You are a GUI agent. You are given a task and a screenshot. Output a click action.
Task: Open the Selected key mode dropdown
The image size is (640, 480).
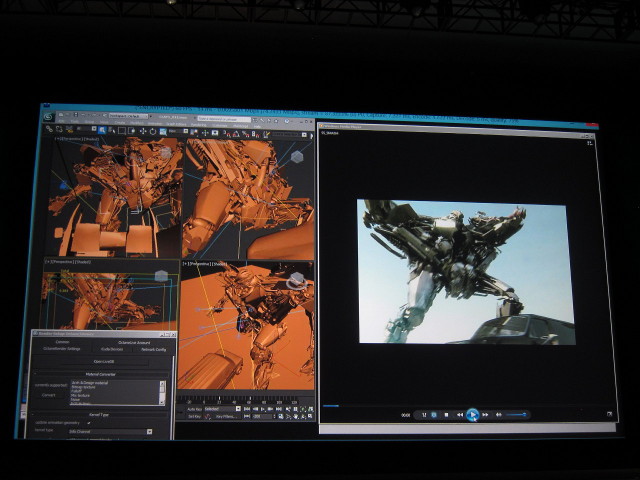222,409
